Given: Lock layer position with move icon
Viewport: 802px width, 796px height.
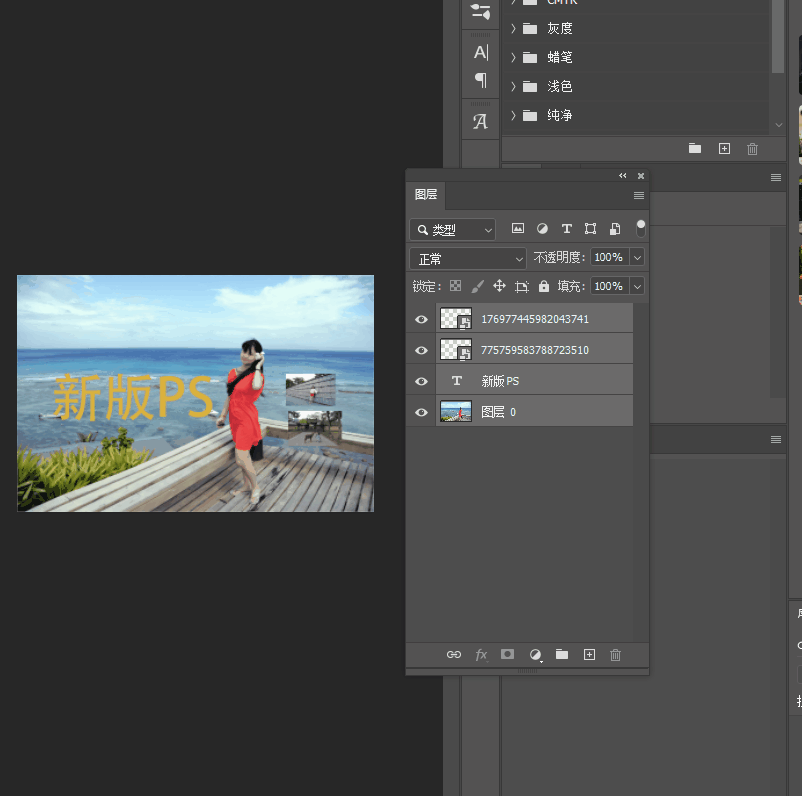Looking at the screenshot, I should (x=499, y=286).
